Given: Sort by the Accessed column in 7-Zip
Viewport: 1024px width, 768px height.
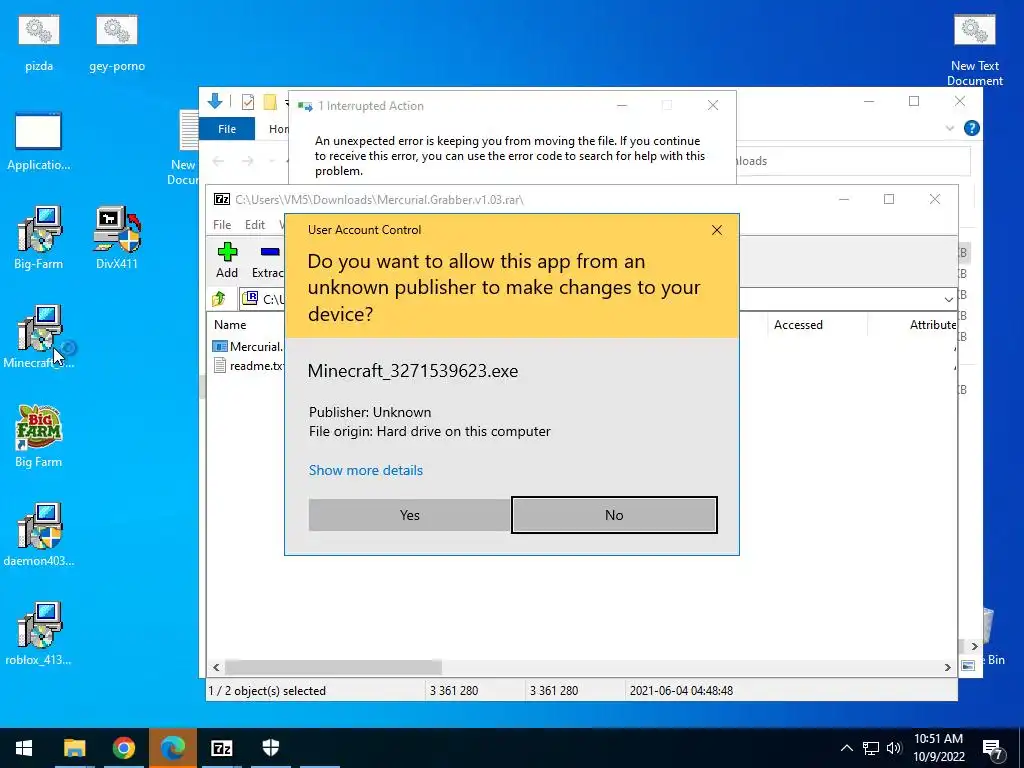Looking at the screenshot, I should [798, 325].
